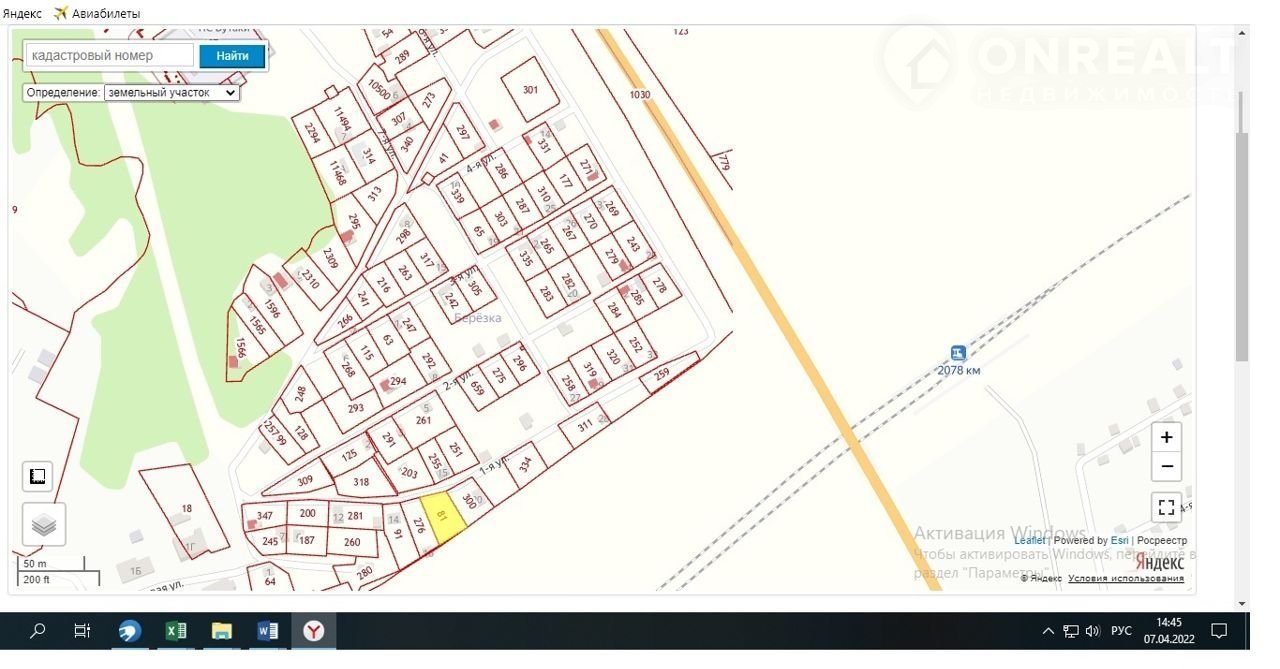
Task: Expand the Определение dropdown
Action: 171,92
